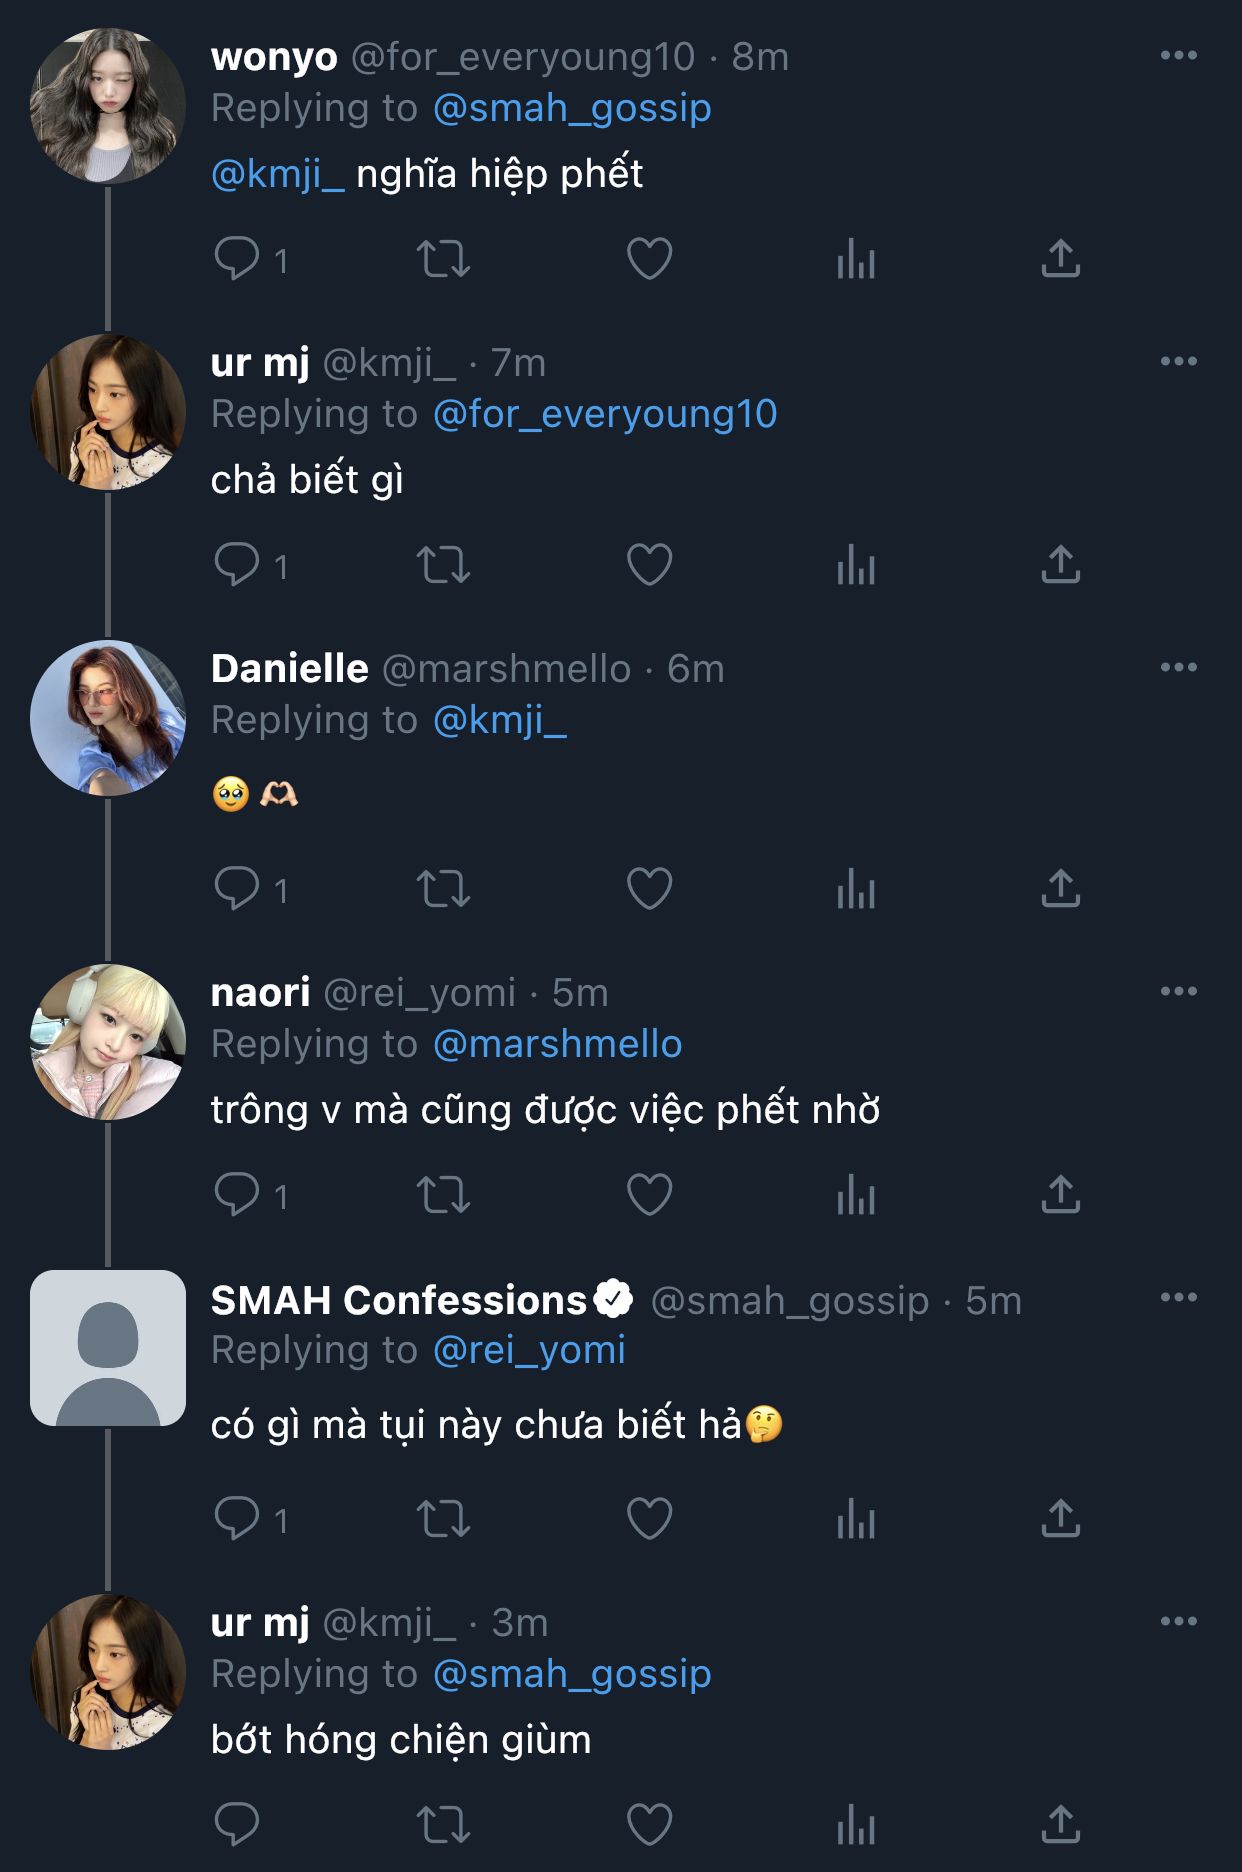1242x1872 pixels.
Task: Open more options menu on Danielle's tweet
Action: (x=1178, y=668)
